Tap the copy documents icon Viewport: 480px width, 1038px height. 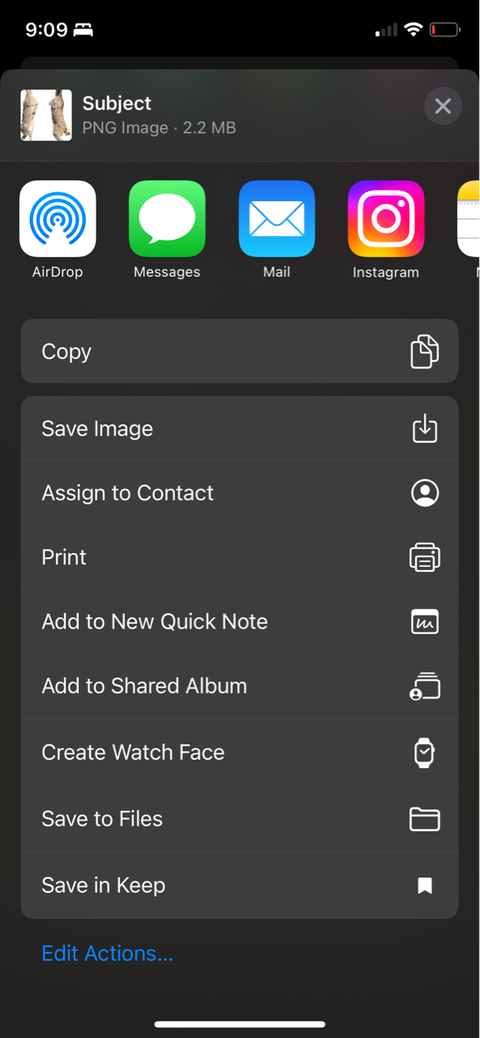pyautogui.click(x=424, y=352)
